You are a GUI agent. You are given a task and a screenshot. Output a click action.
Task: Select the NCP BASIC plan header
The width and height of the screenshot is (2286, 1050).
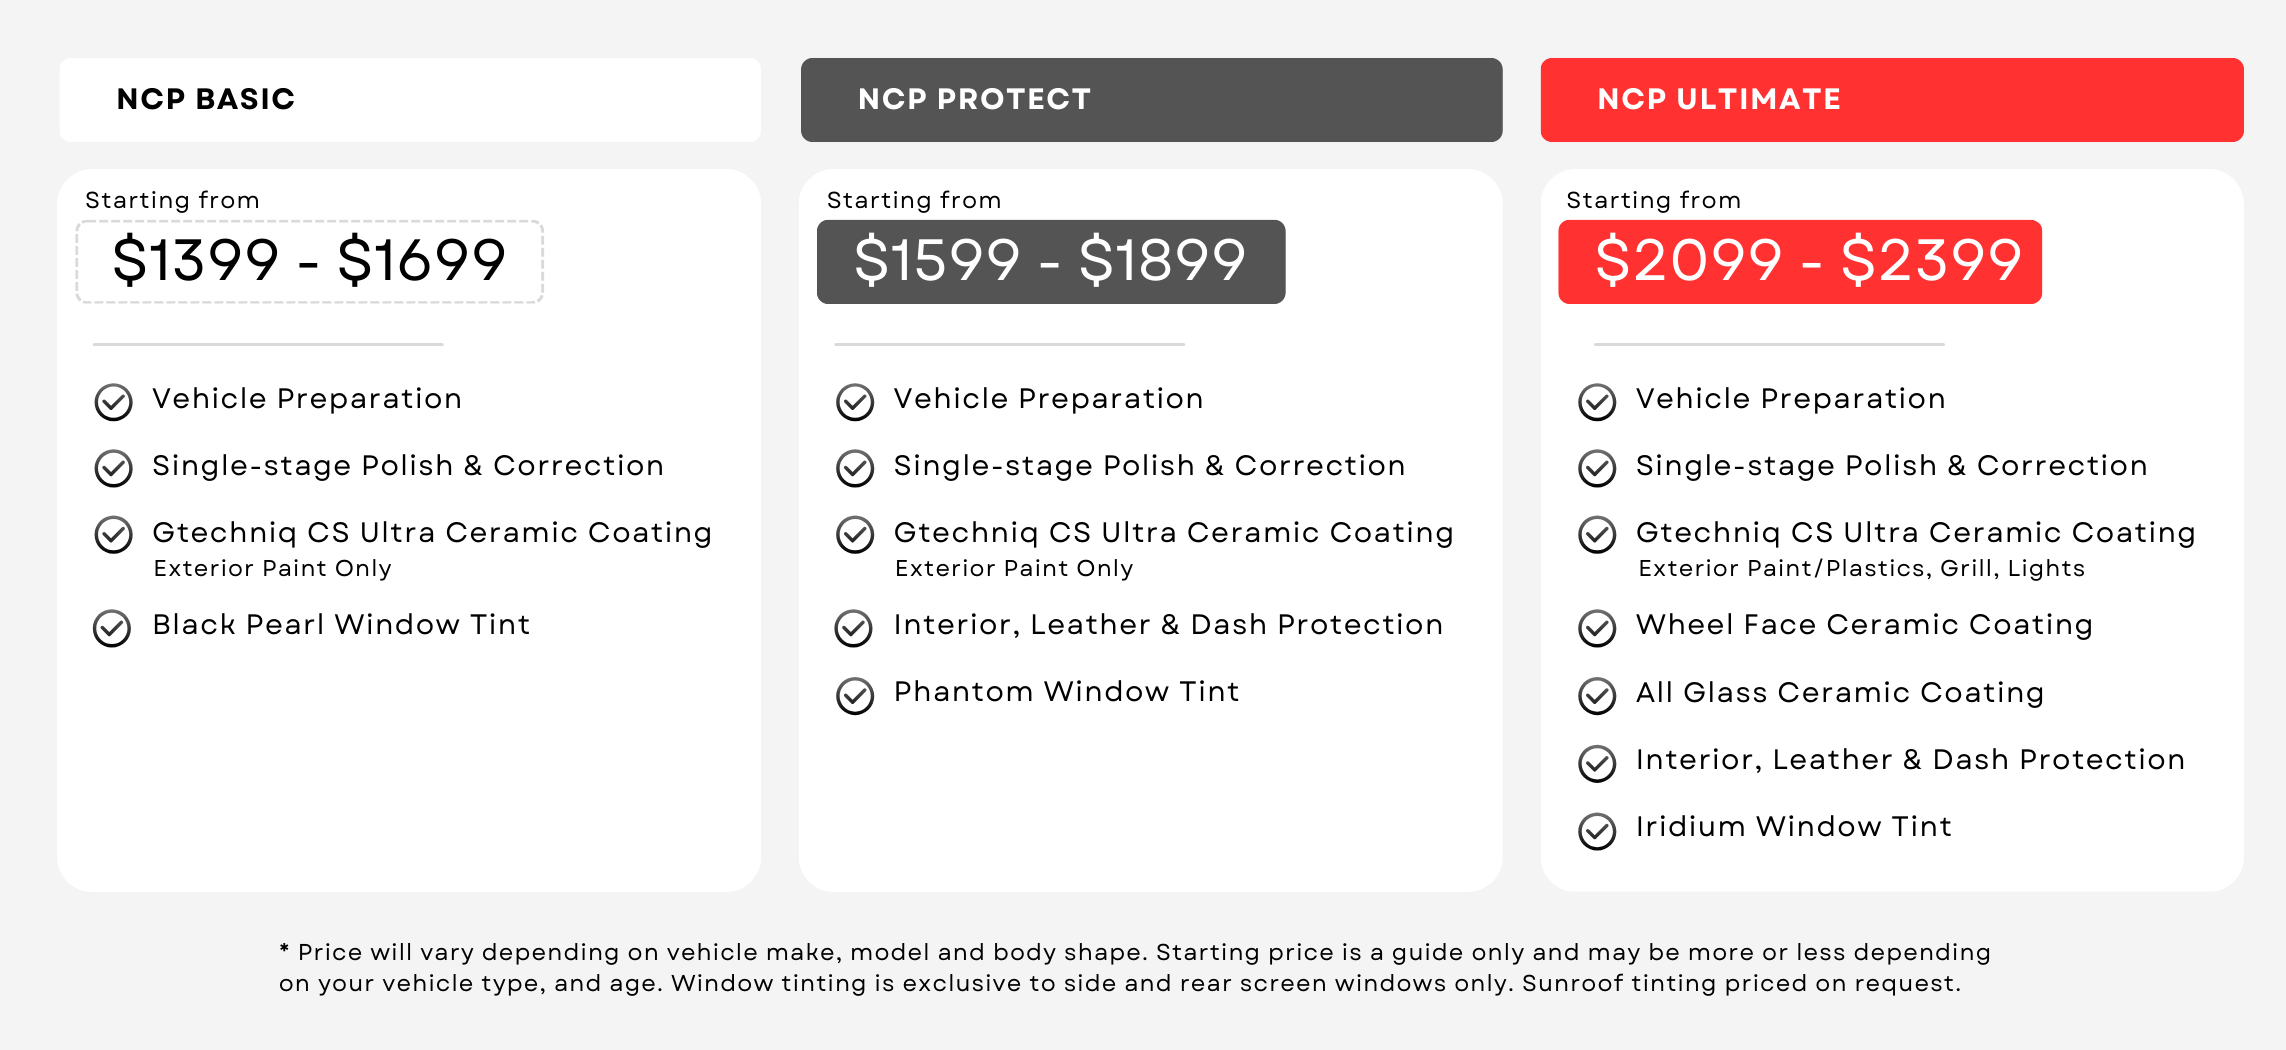410,100
